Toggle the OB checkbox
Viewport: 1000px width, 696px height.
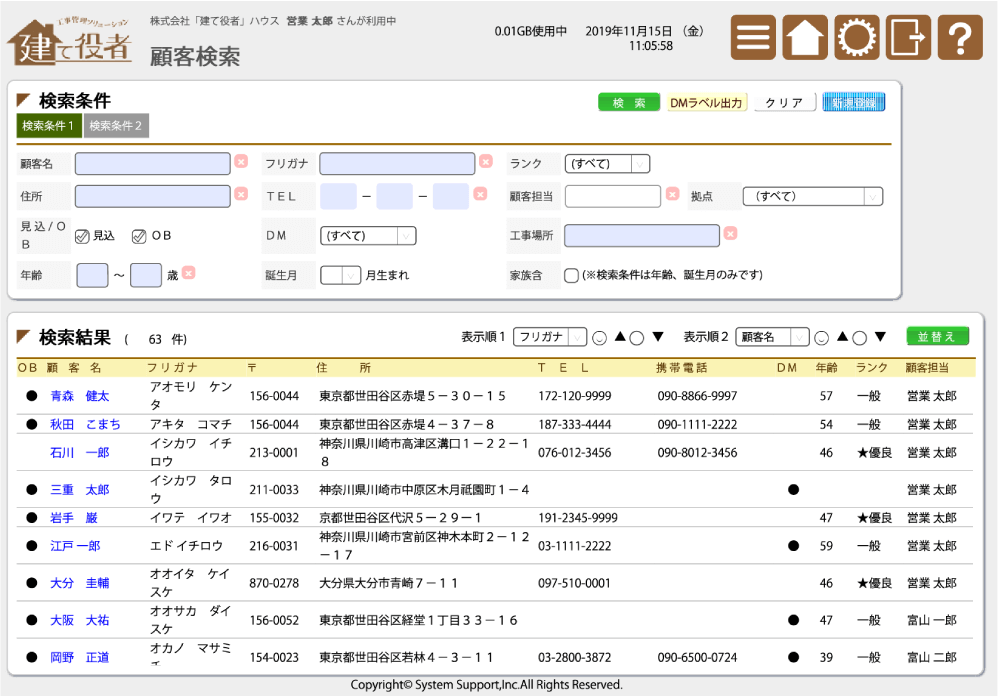[139, 237]
